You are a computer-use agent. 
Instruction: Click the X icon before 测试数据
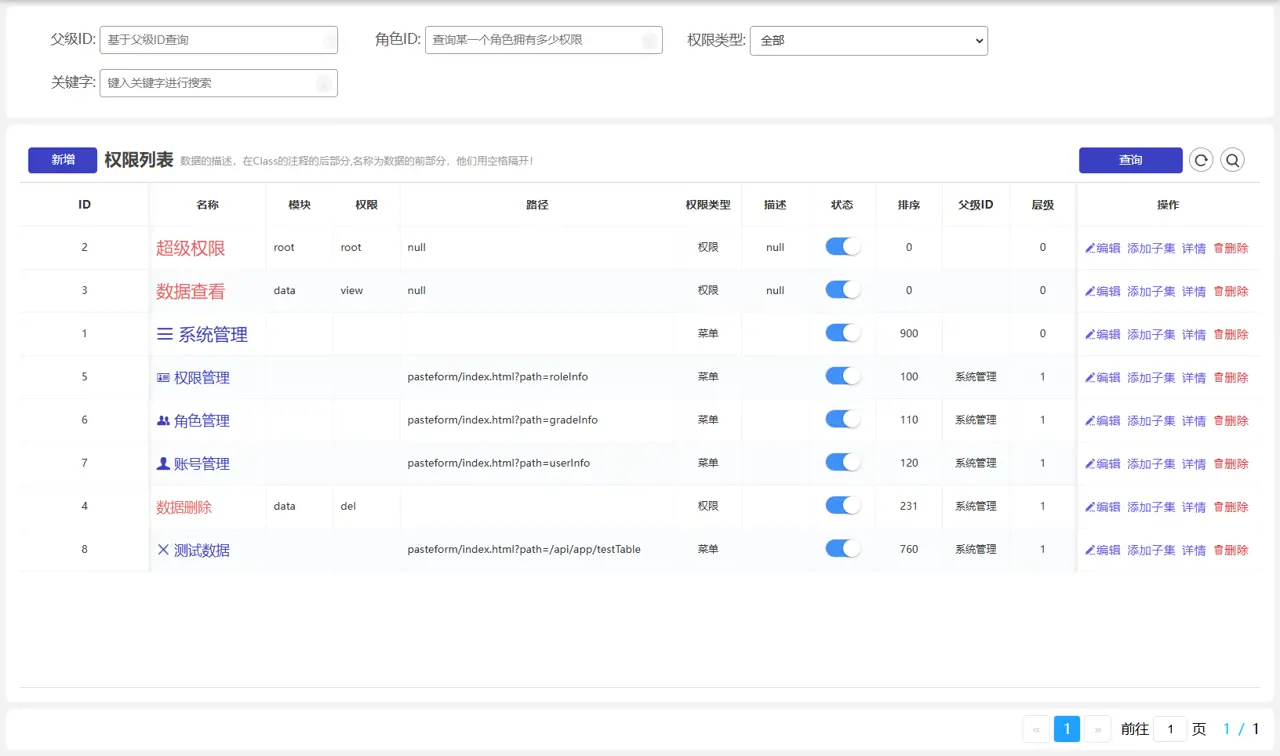coord(163,549)
